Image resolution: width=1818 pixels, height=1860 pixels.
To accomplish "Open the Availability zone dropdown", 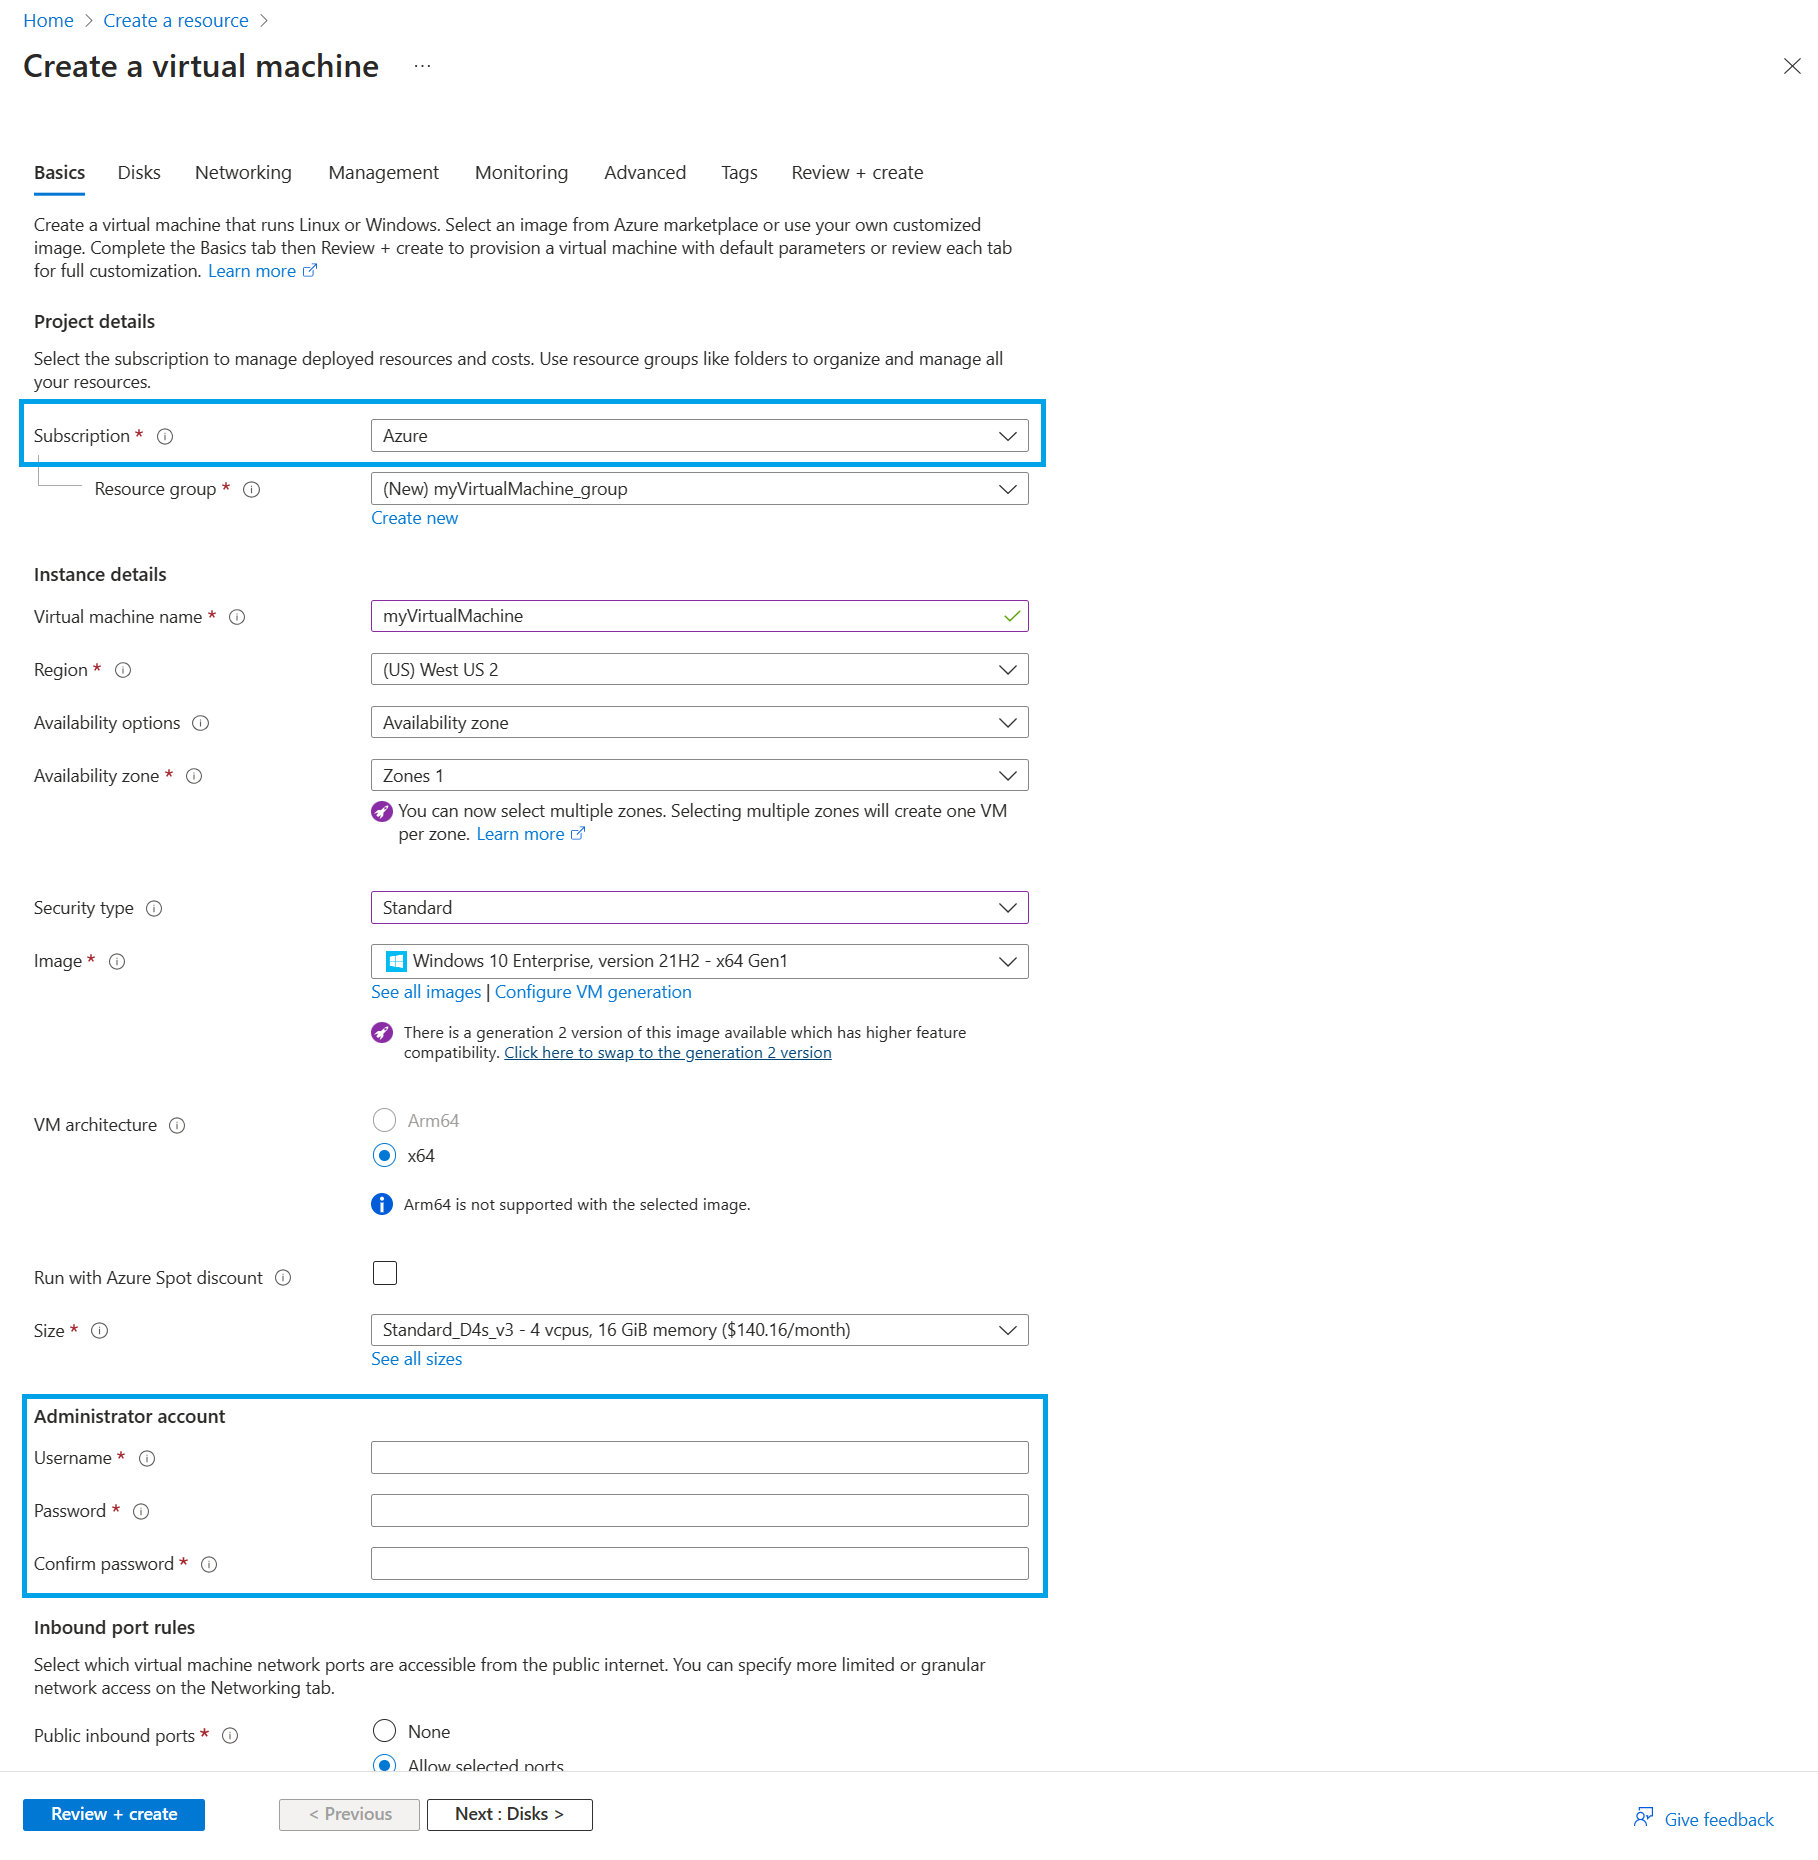I will pyautogui.click(x=699, y=777).
